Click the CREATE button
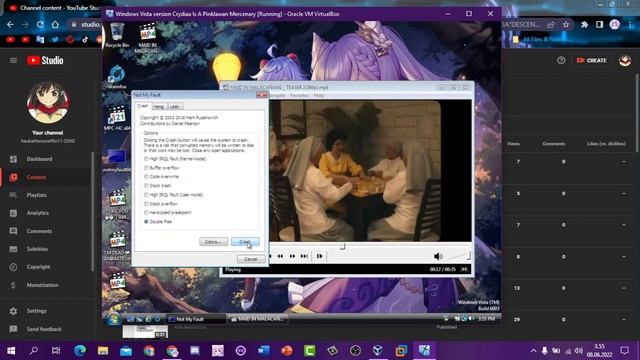The width and height of the screenshot is (640, 360). (591, 60)
